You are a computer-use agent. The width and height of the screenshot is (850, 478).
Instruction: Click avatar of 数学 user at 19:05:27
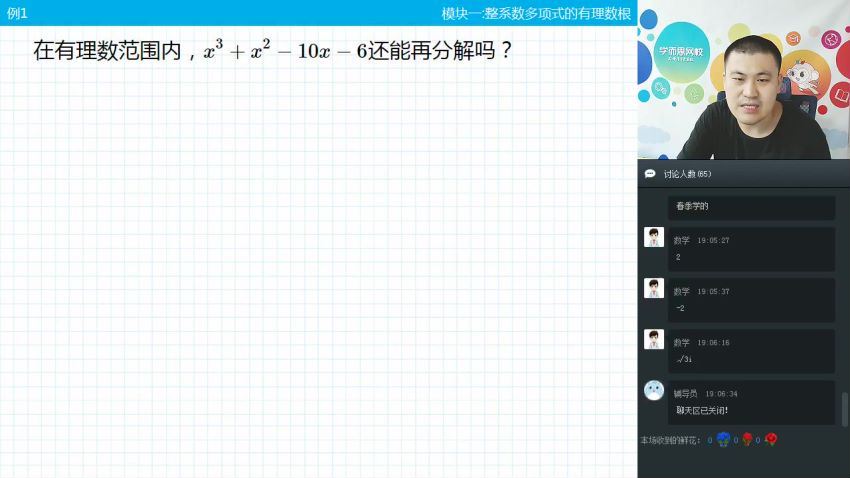[654, 237]
